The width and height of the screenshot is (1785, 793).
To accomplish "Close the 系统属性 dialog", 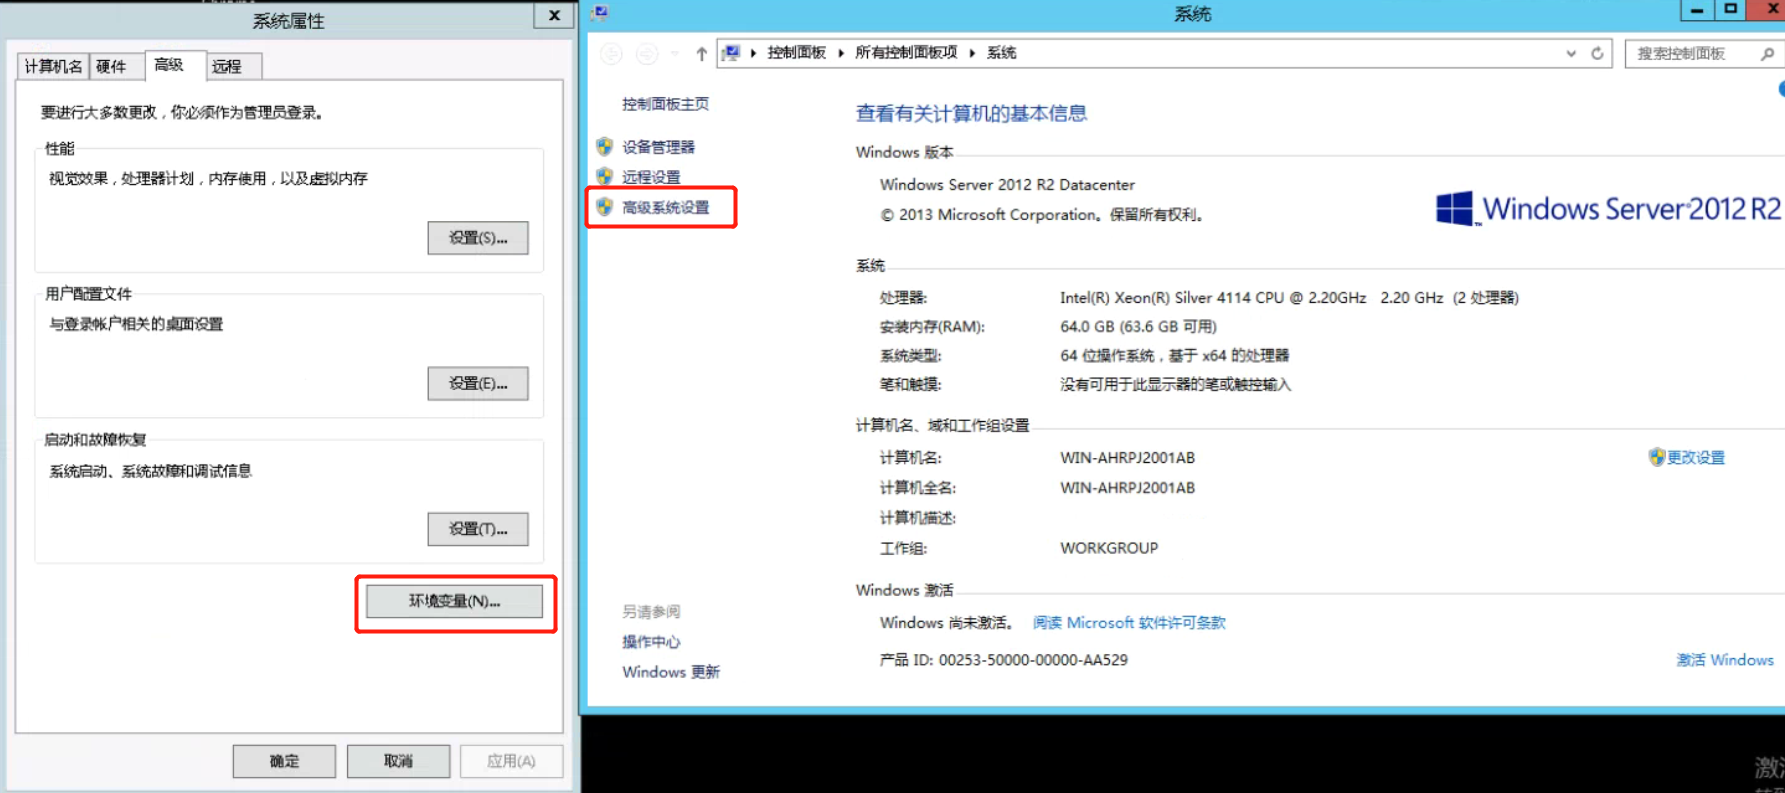I will 554,15.
